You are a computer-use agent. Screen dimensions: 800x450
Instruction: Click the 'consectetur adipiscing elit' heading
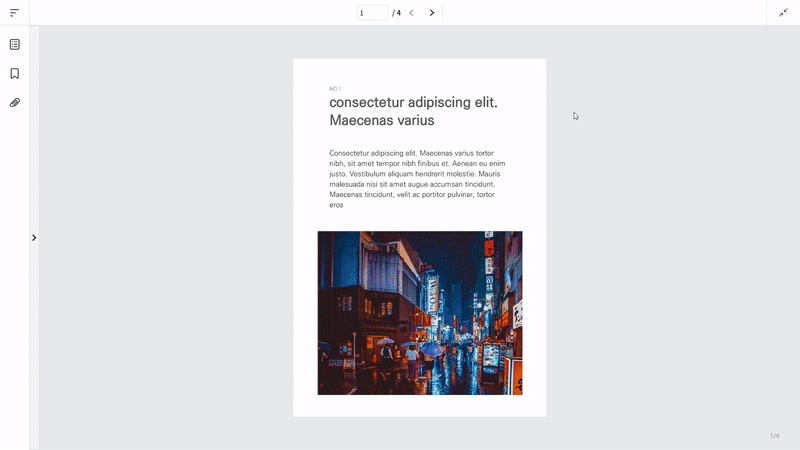(x=413, y=102)
